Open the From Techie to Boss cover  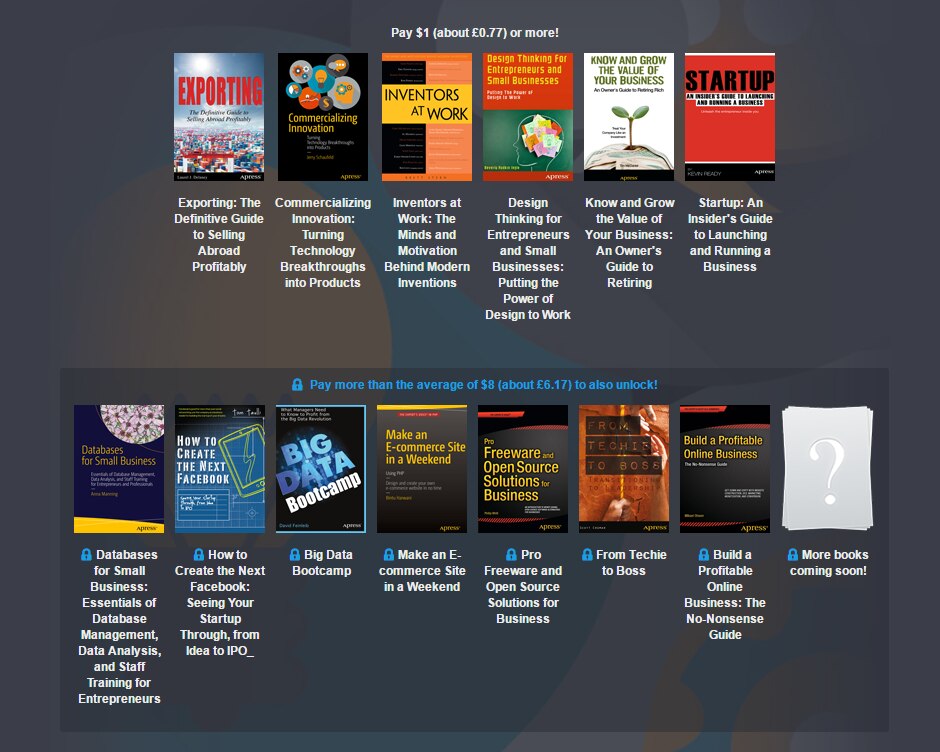click(623, 469)
